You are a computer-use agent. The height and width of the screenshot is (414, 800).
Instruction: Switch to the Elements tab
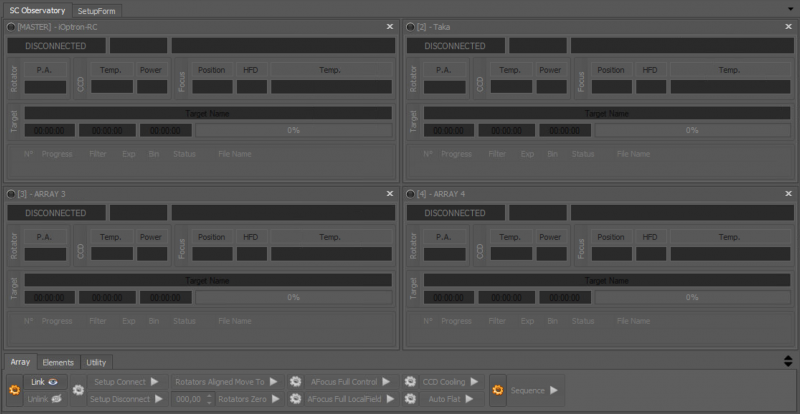[x=58, y=362]
